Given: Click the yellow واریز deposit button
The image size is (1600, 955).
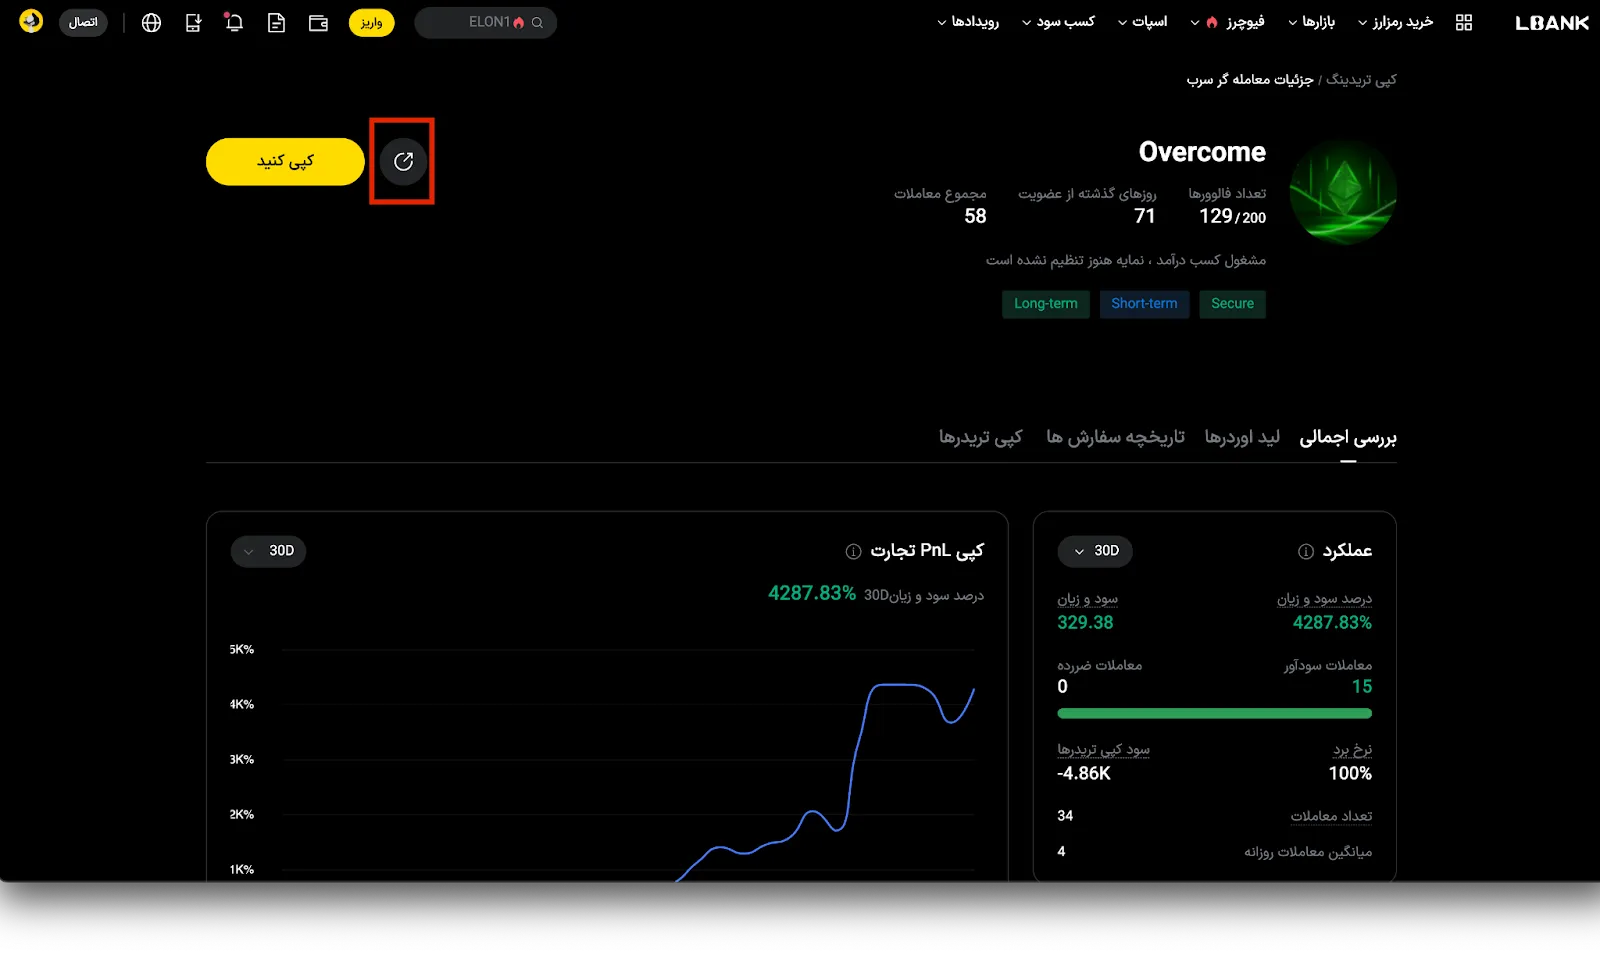Looking at the screenshot, I should pos(371,23).
